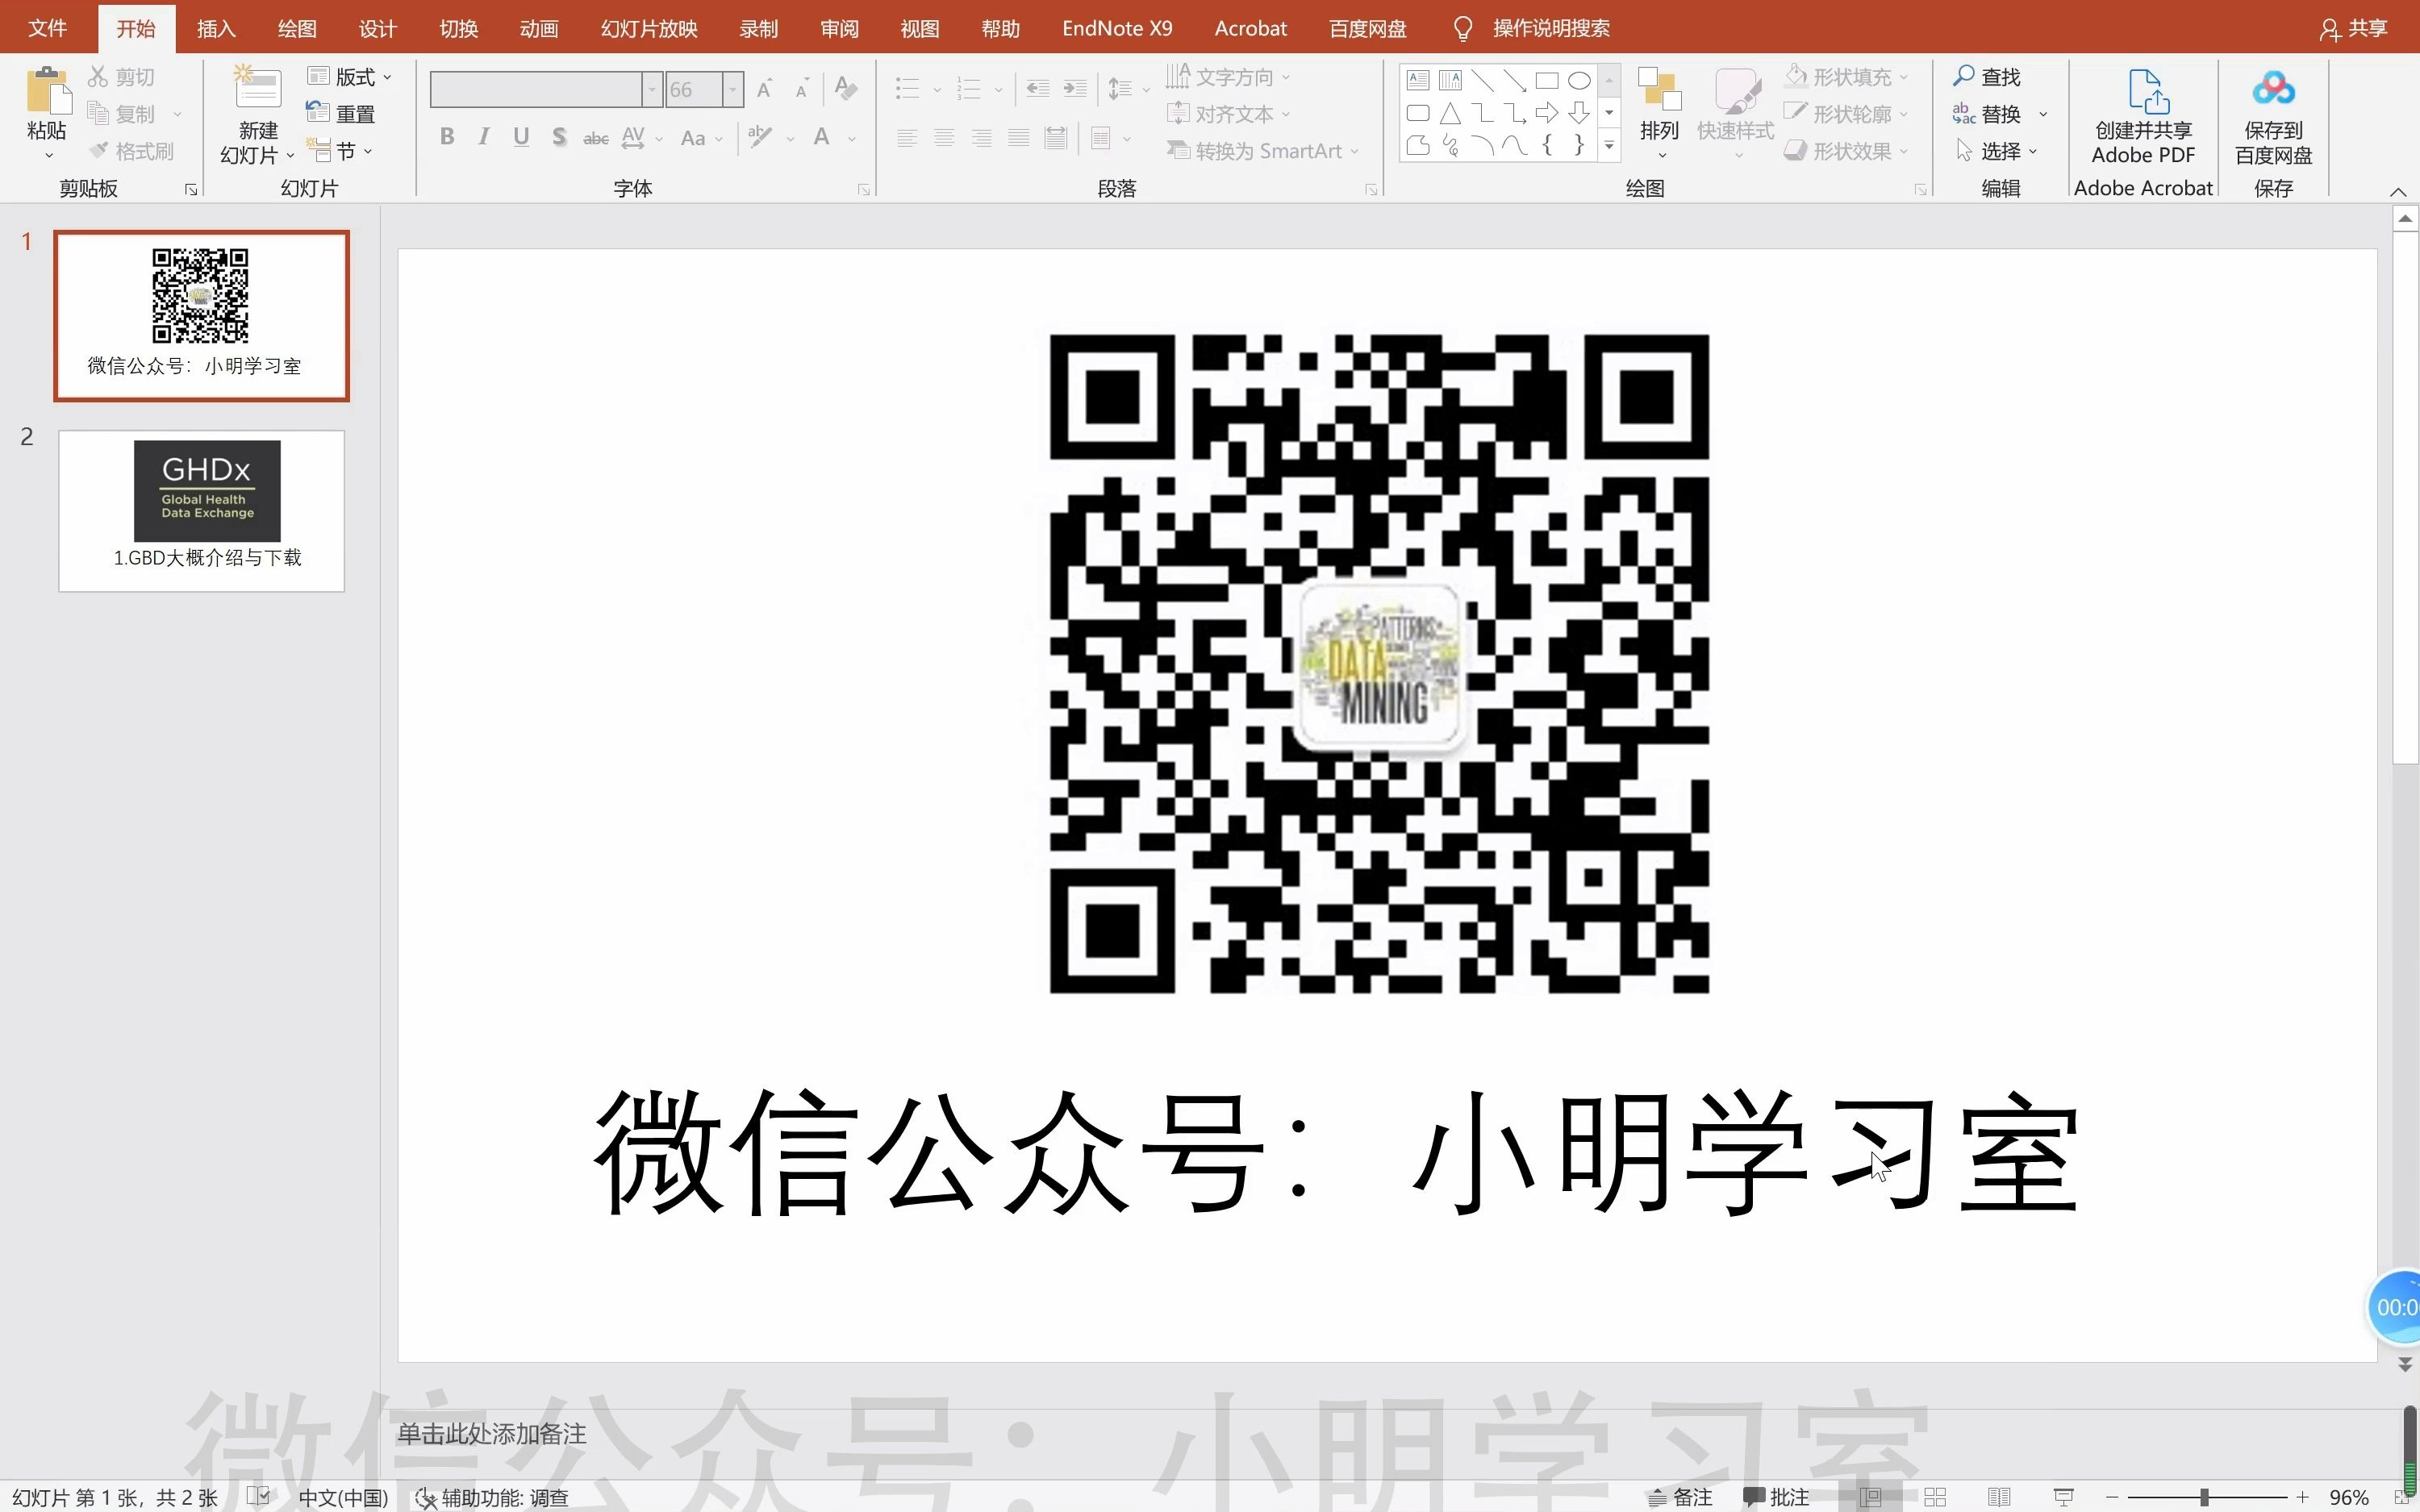Toggle text shadow formatting

(x=559, y=137)
